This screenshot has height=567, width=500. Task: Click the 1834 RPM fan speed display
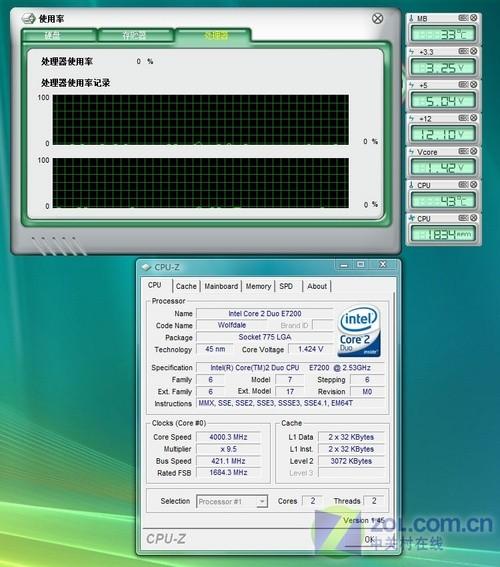(443, 235)
